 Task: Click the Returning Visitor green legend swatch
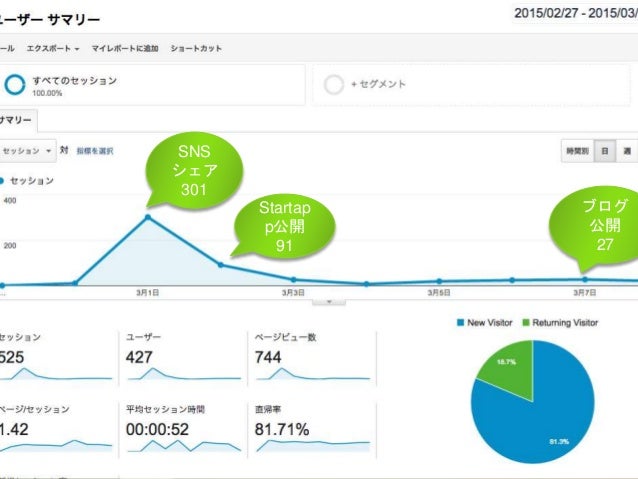tap(526, 323)
